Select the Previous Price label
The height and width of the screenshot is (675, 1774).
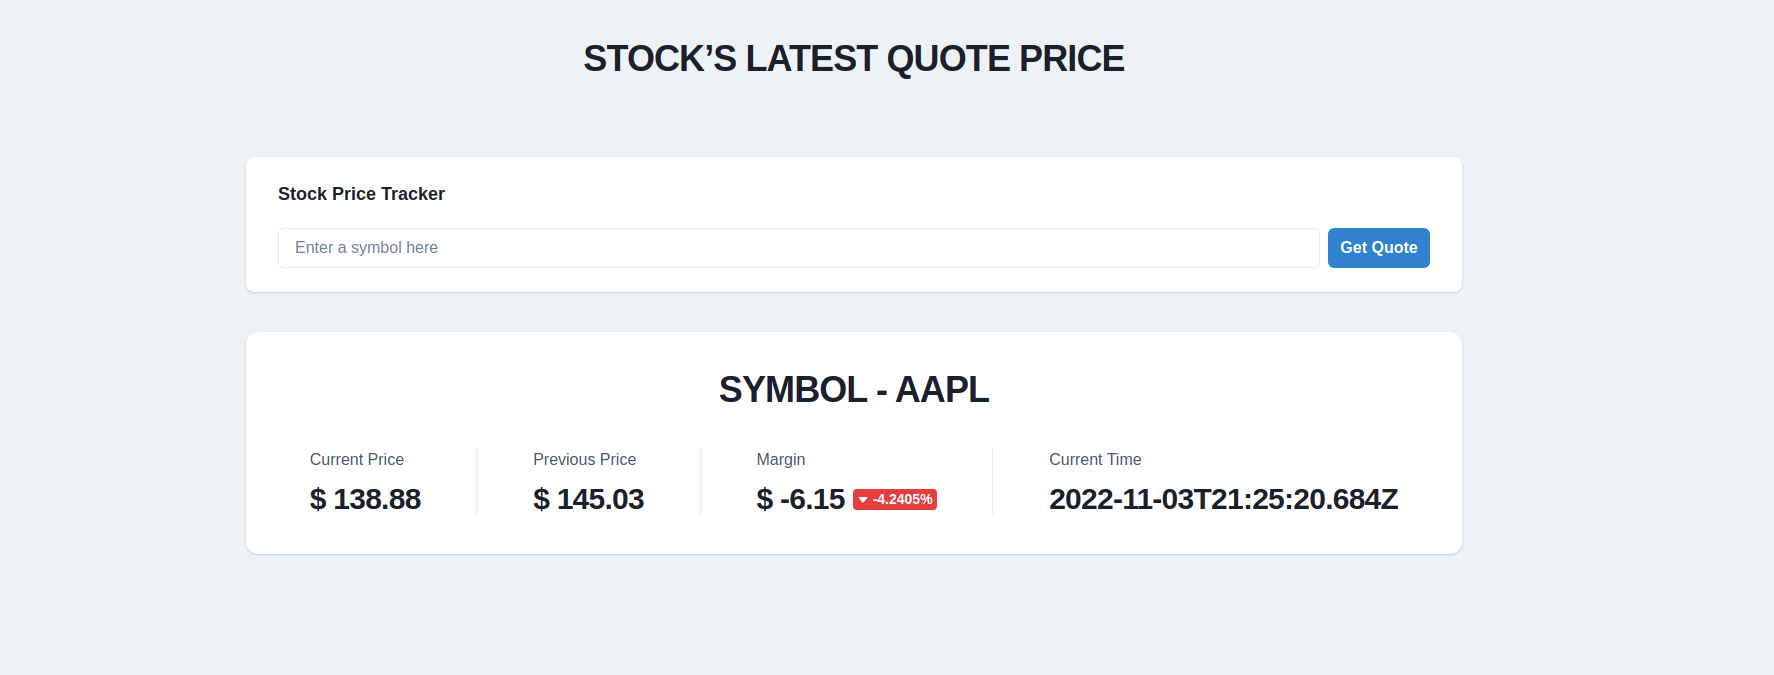click(x=584, y=459)
